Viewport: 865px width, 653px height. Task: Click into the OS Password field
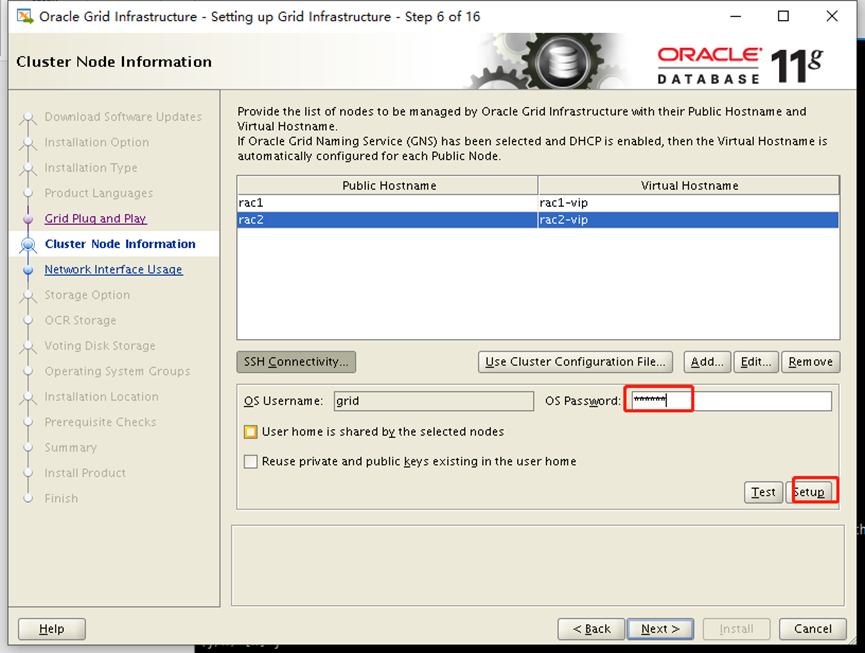(731, 401)
